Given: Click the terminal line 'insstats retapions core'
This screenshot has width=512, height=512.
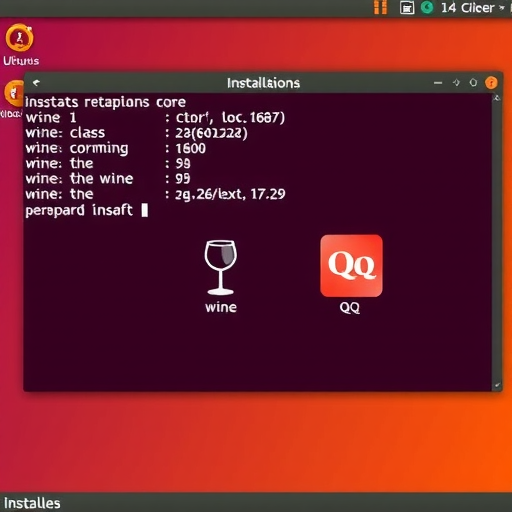Looking at the screenshot, I should tap(105, 102).
